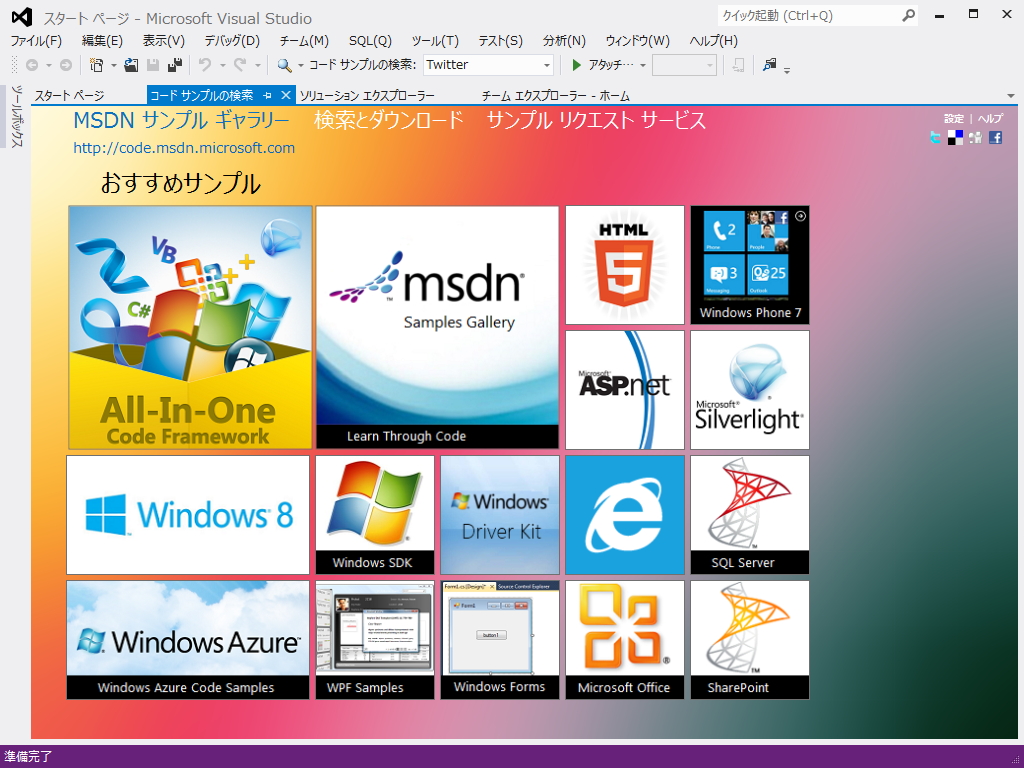1024x768 pixels.
Task: Click the Digg share icon in the header
Action: (975, 137)
